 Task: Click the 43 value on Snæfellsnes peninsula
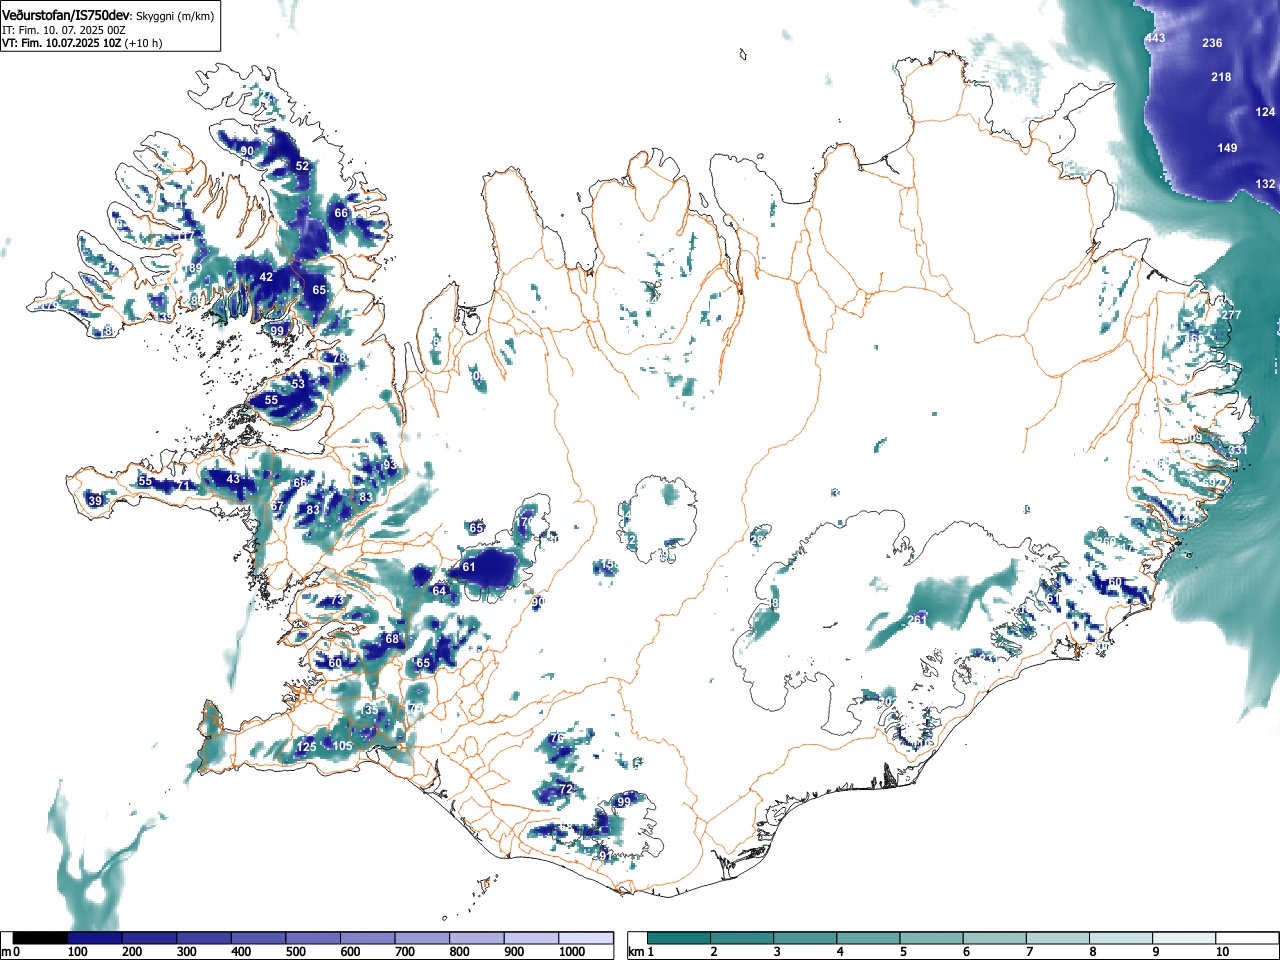pos(234,479)
